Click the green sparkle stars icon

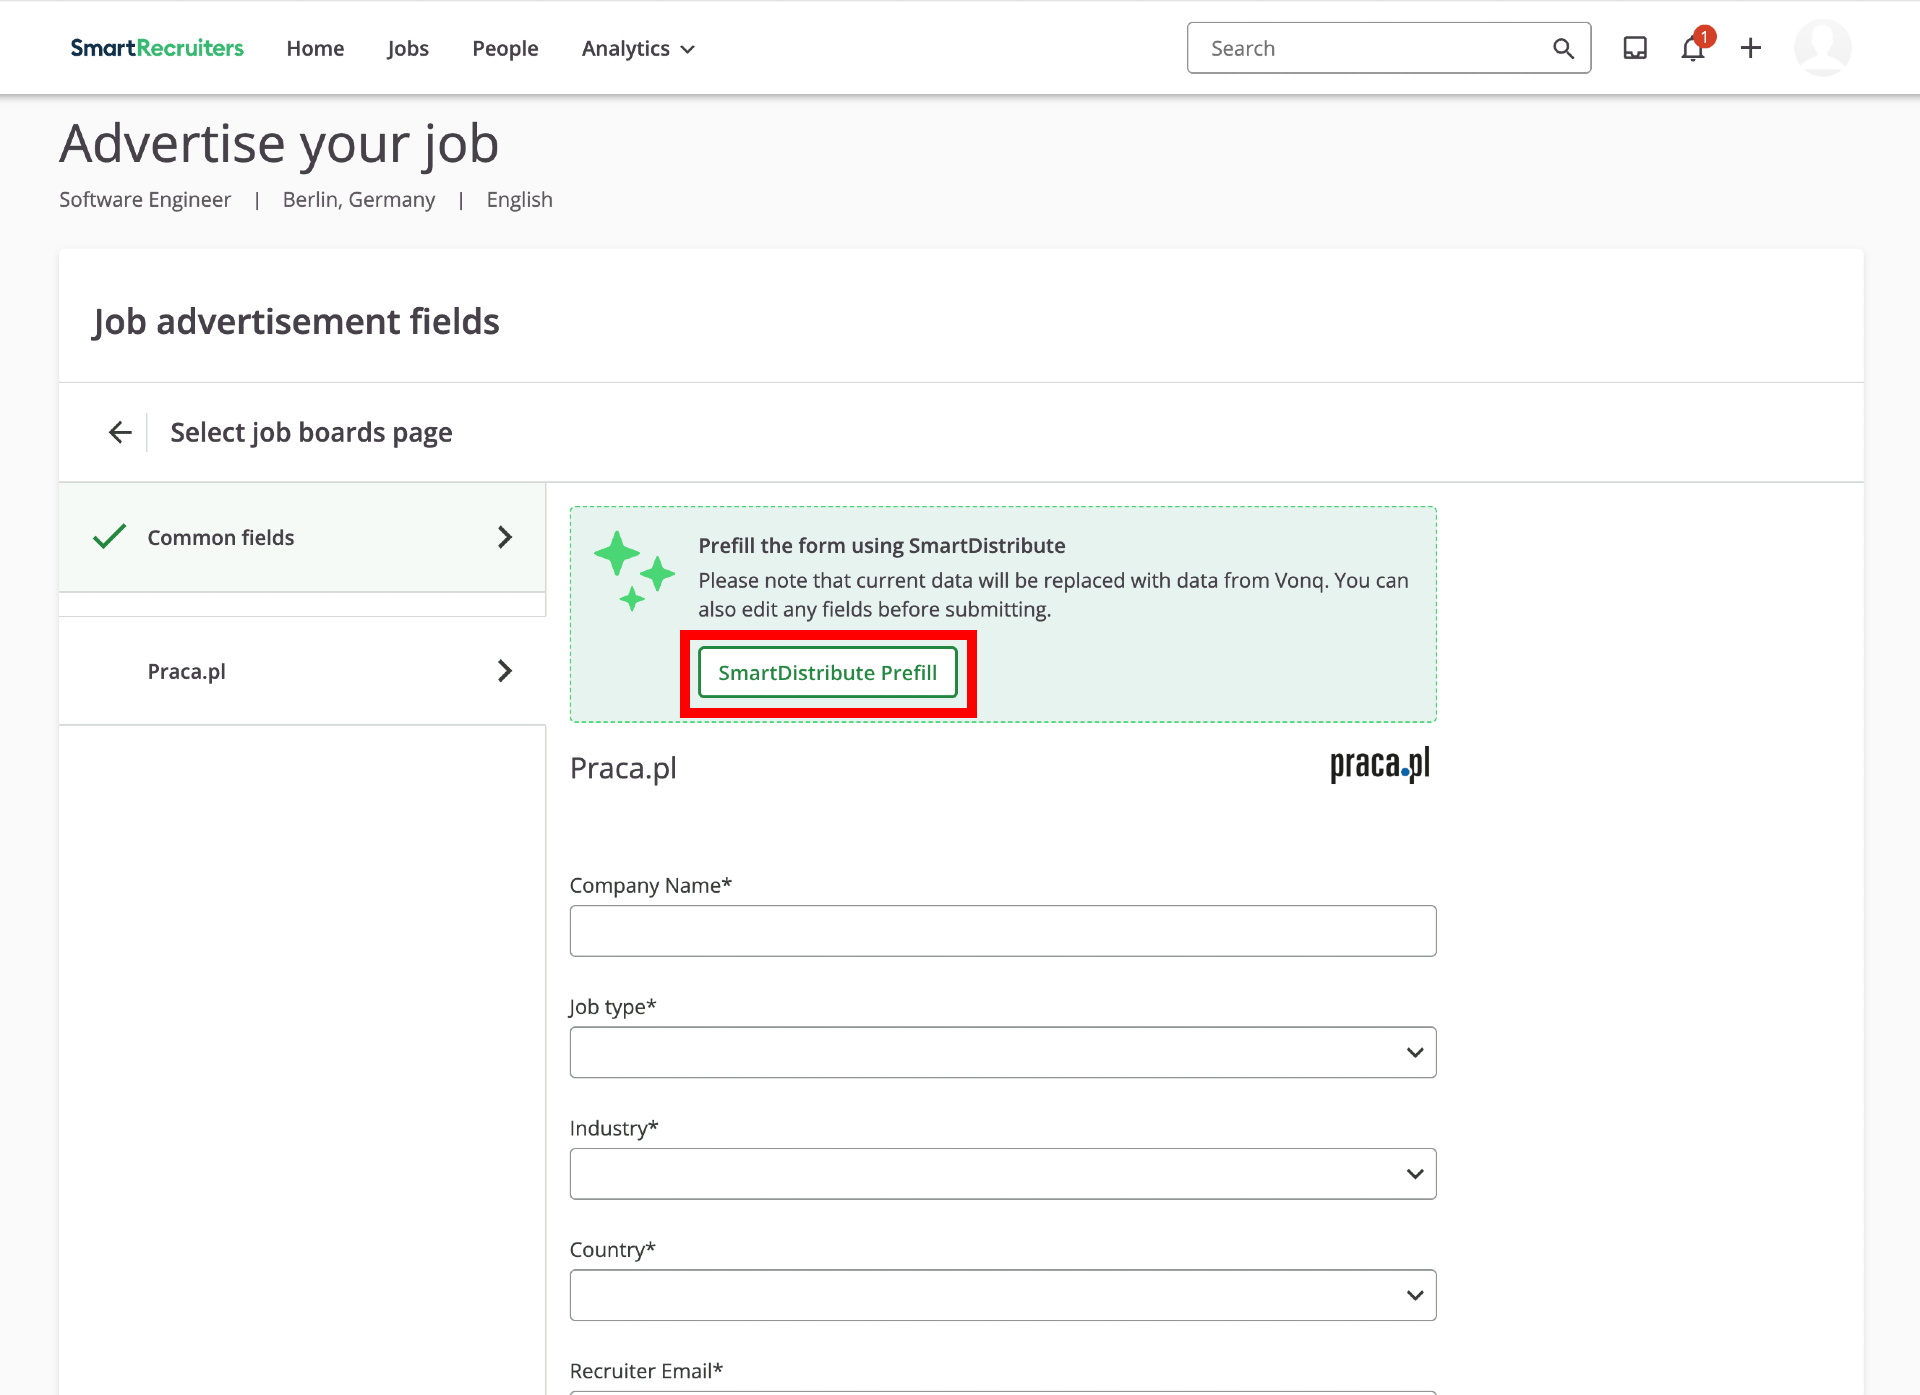[634, 571]
